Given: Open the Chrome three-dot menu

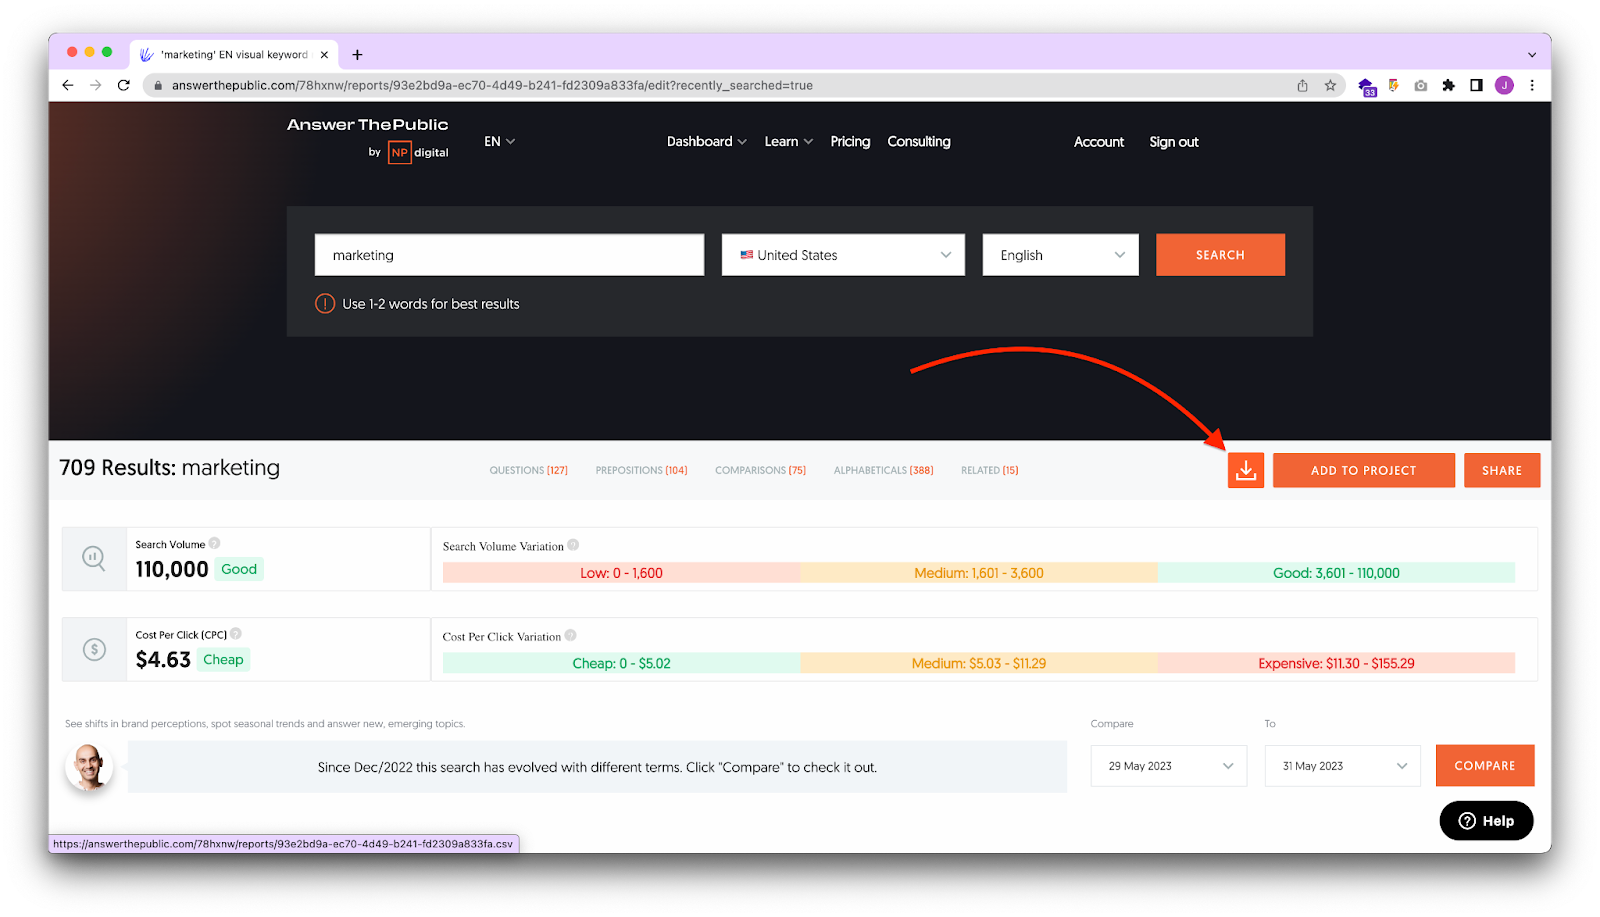Looking at the screenshot, I should click(1532, 86).
